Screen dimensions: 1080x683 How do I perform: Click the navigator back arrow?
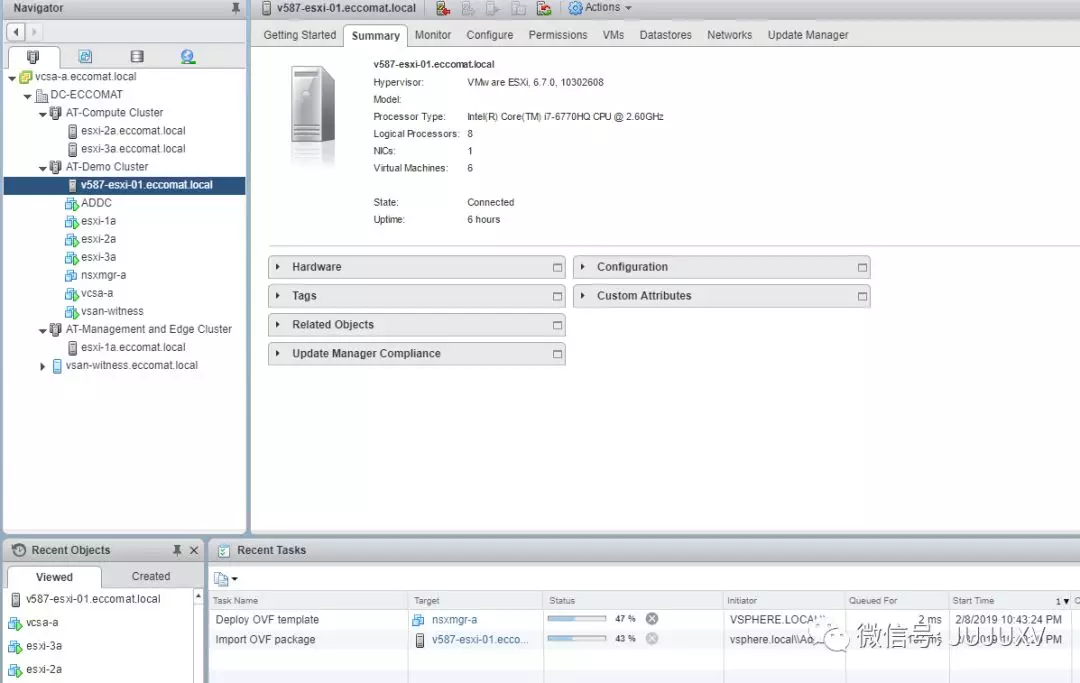[x=16, y=32]
